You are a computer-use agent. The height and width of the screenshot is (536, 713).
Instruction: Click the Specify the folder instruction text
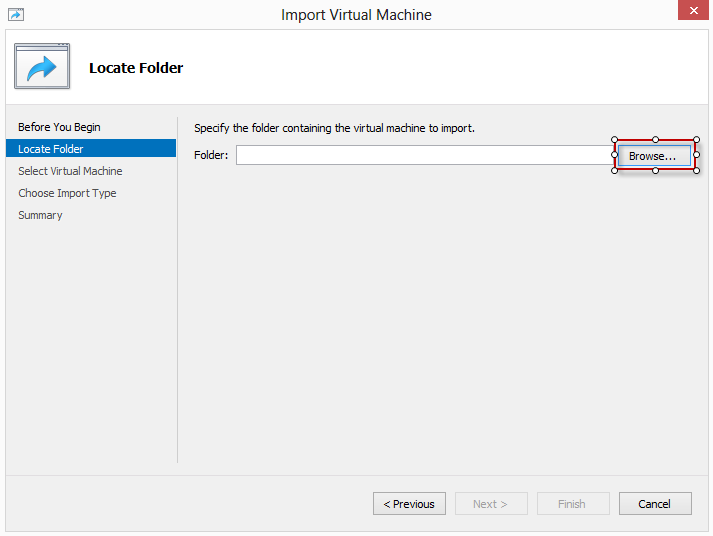(334, 128)
